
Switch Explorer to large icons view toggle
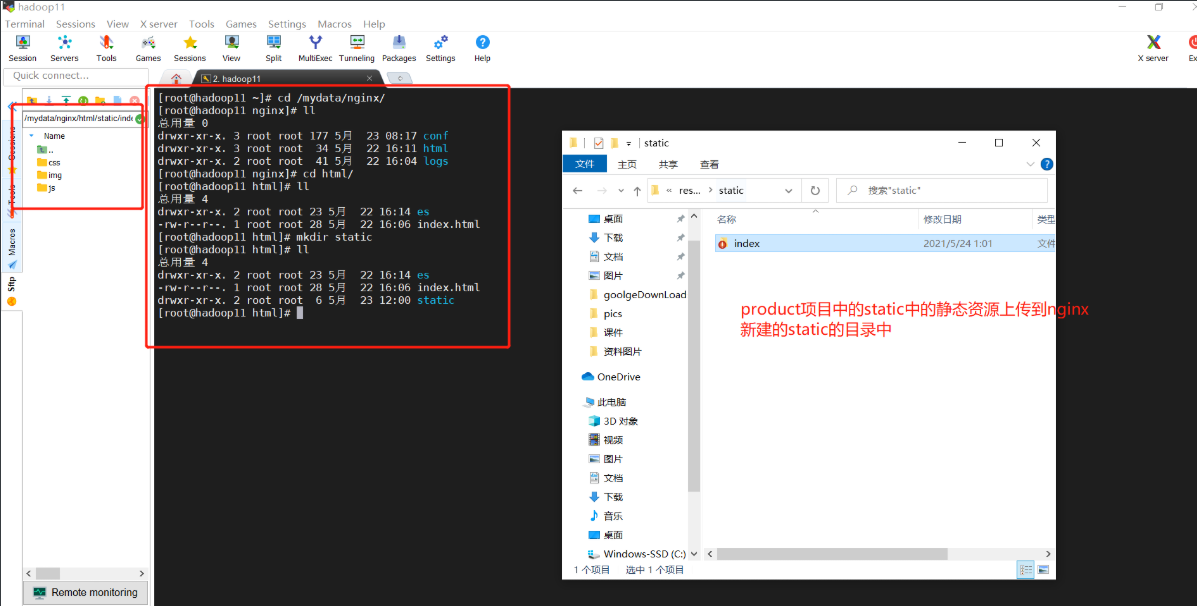[1043, 569]
